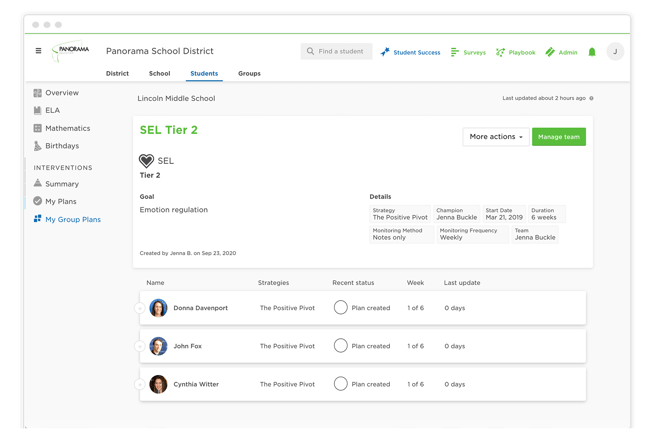Viewport: 654px width, 448px height.
Task: Click the SEL heart icon
Action: [146, 161]
